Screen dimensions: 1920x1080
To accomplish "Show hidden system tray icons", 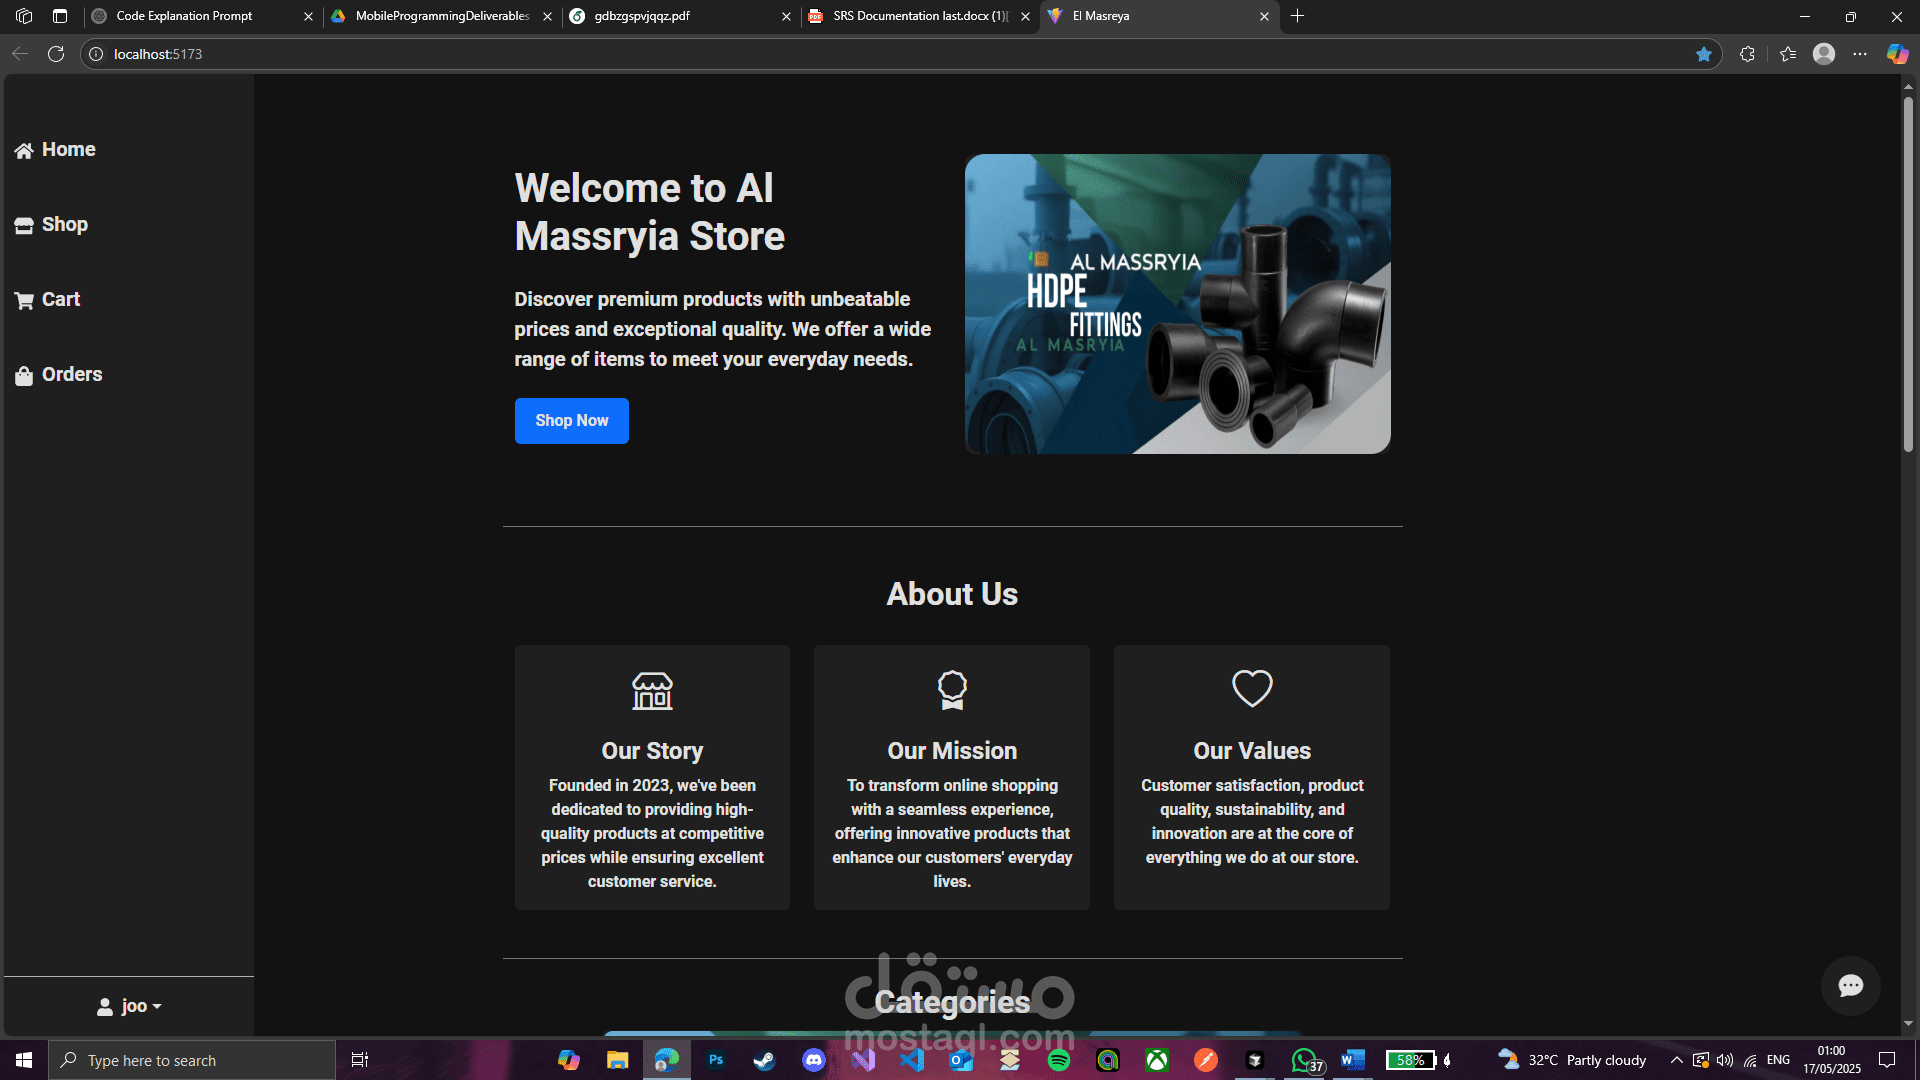I will pos(1677,1060).
